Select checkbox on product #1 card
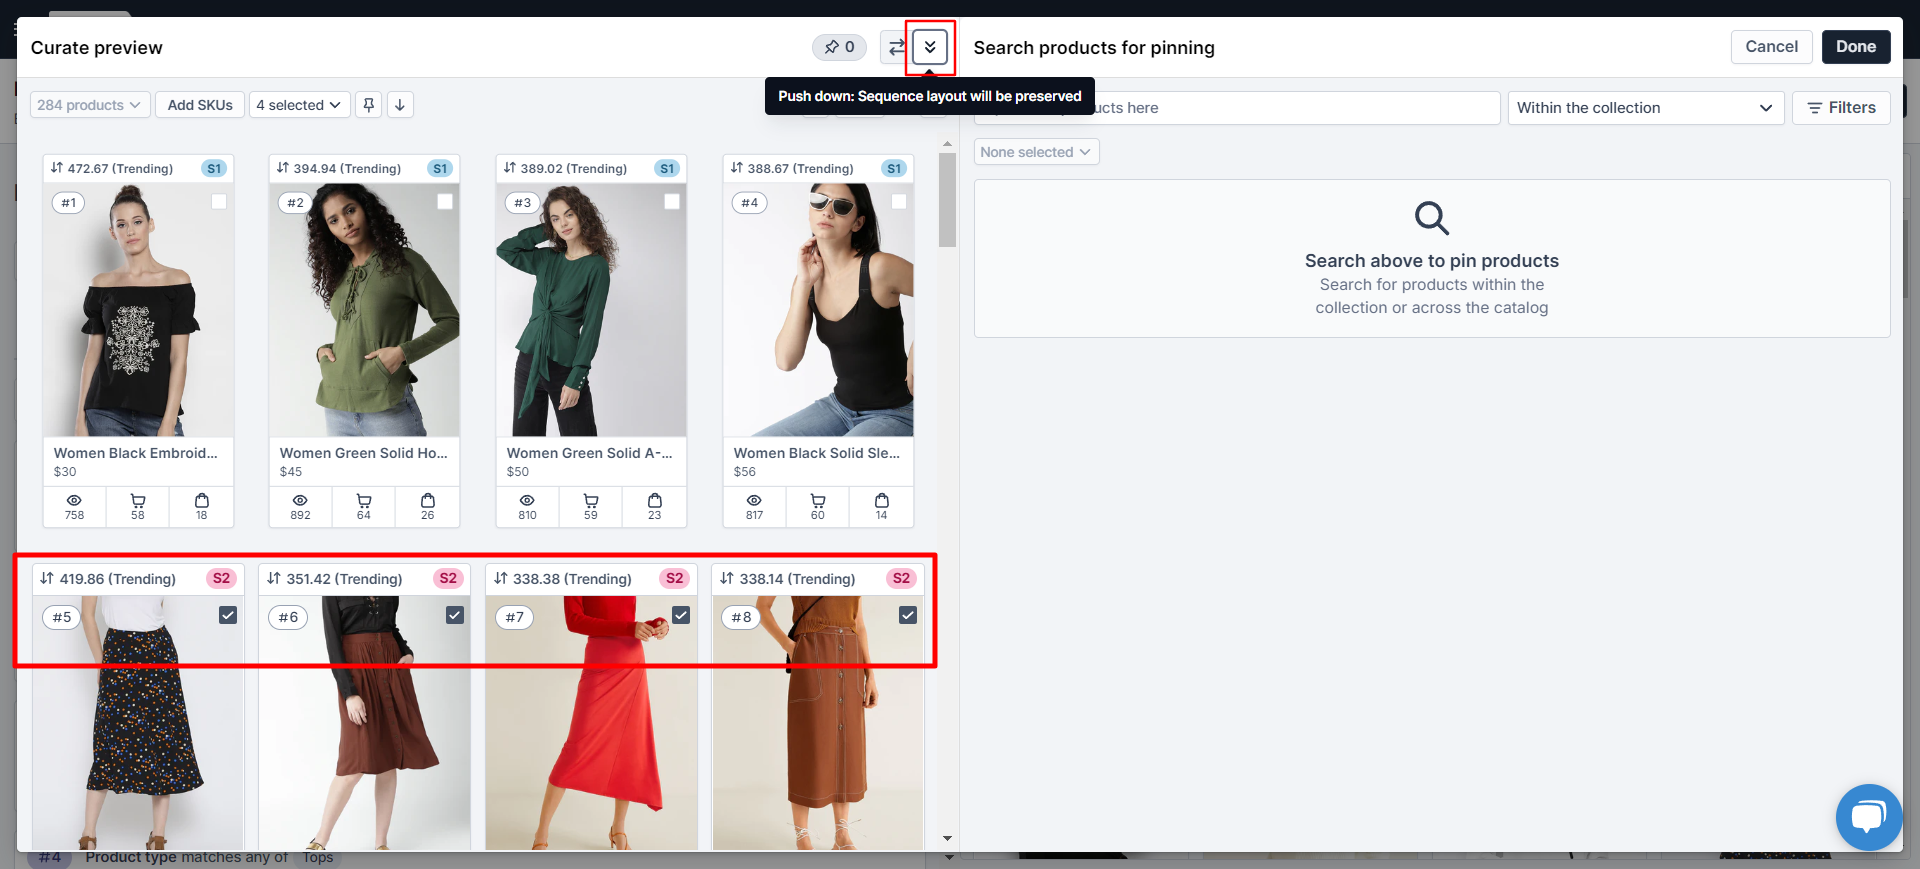The width and height of the screenshot is (1920, 869). (219, 202)
